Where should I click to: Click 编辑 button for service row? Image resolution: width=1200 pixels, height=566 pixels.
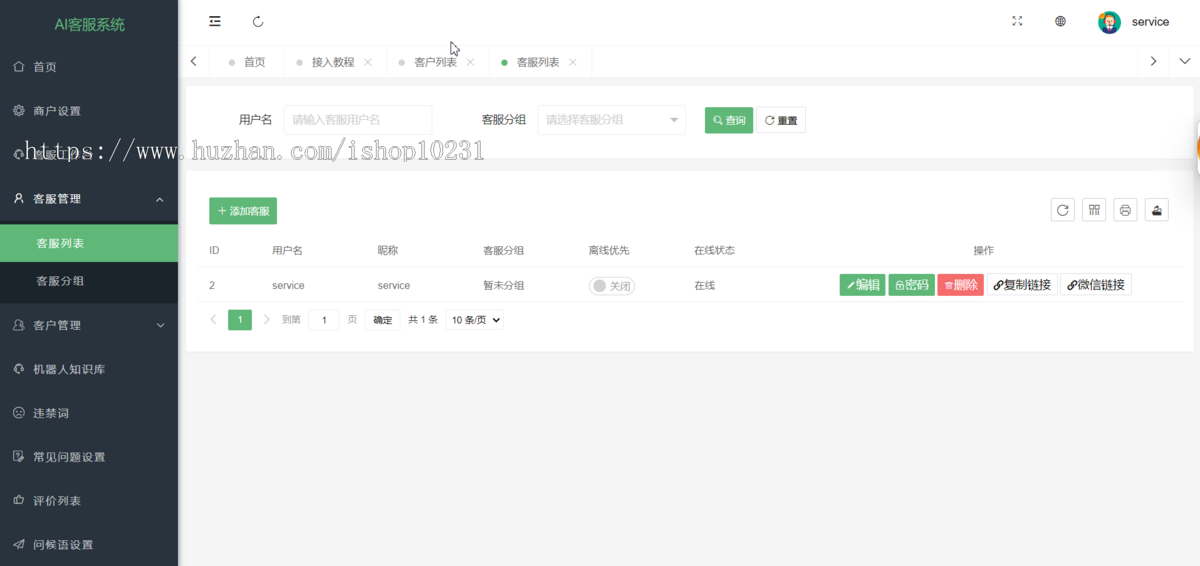point(862,285)
